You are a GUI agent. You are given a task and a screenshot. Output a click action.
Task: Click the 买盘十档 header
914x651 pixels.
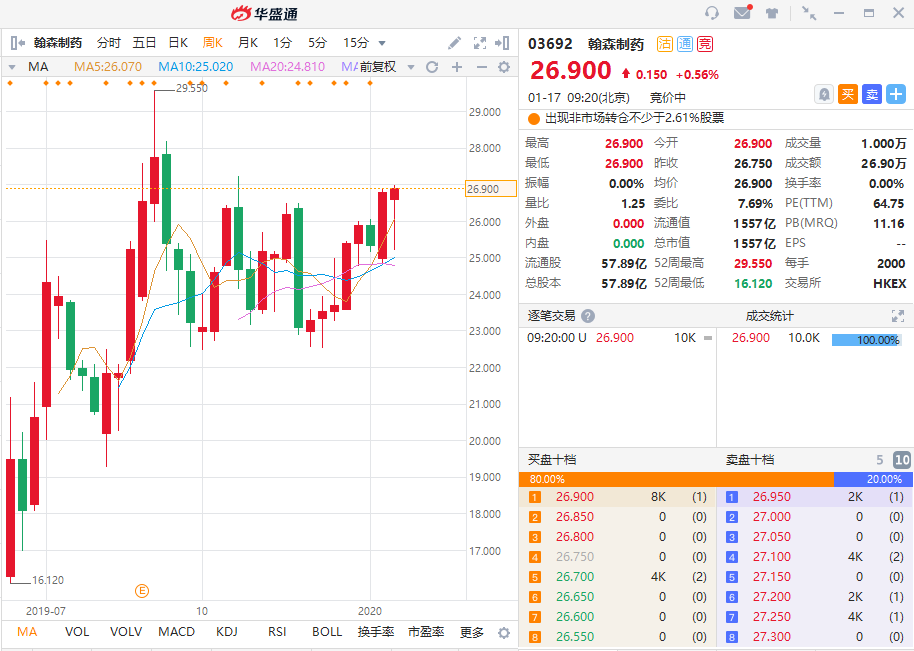coord(552,460)
